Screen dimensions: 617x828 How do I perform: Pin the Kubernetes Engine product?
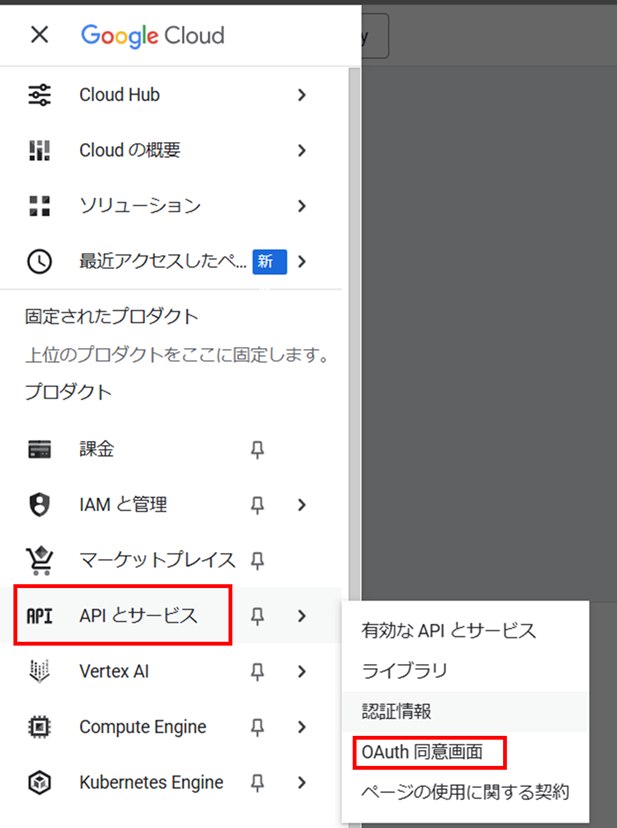(x=257, y=783)
